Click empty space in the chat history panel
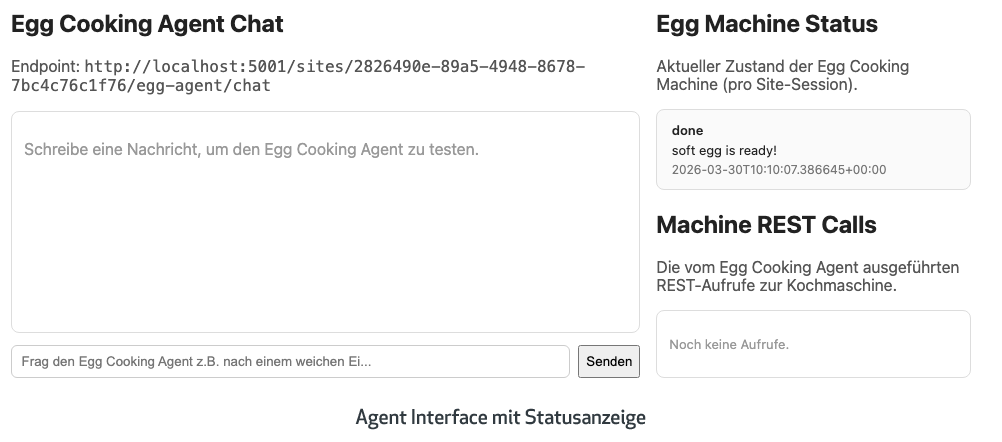This screenshot has height=442, width=1002. [x=325, y=250]
